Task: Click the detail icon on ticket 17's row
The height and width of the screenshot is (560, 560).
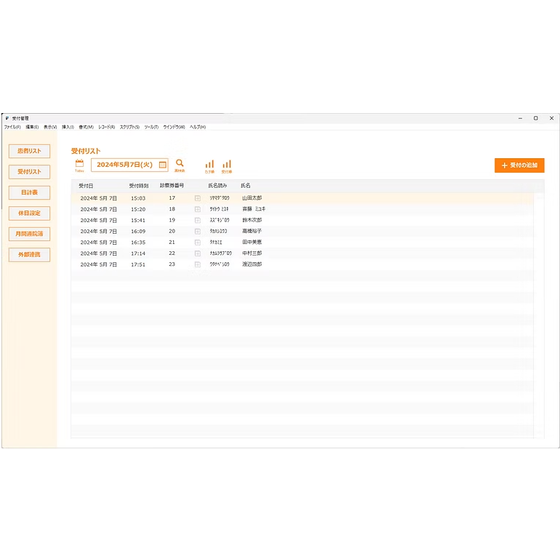Action: [x=198, y=198]
